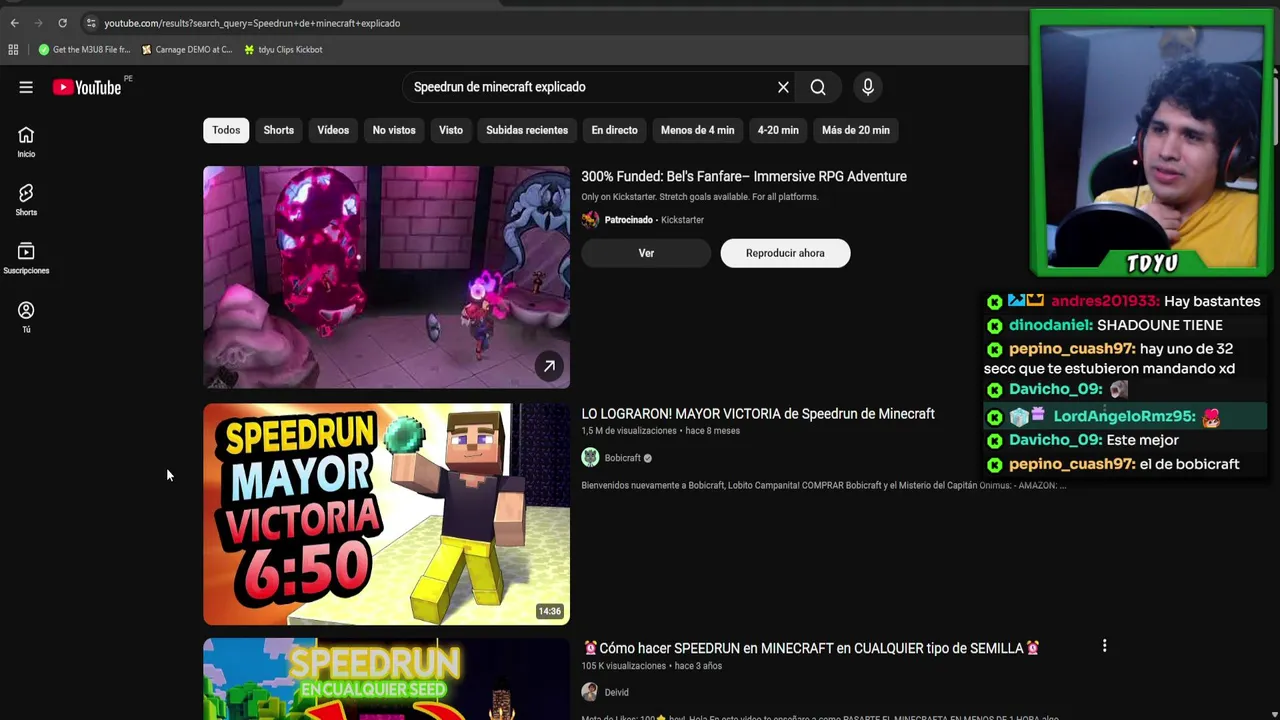1280x720 pixels.
Task: Start voice search with microphone icon
Action: coord(868,87)
